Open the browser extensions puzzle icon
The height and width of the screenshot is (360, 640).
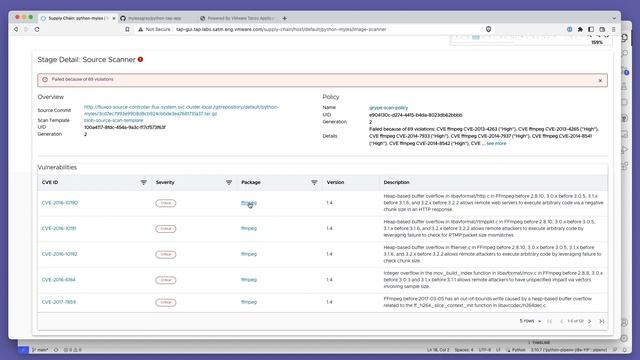(580, 29)
